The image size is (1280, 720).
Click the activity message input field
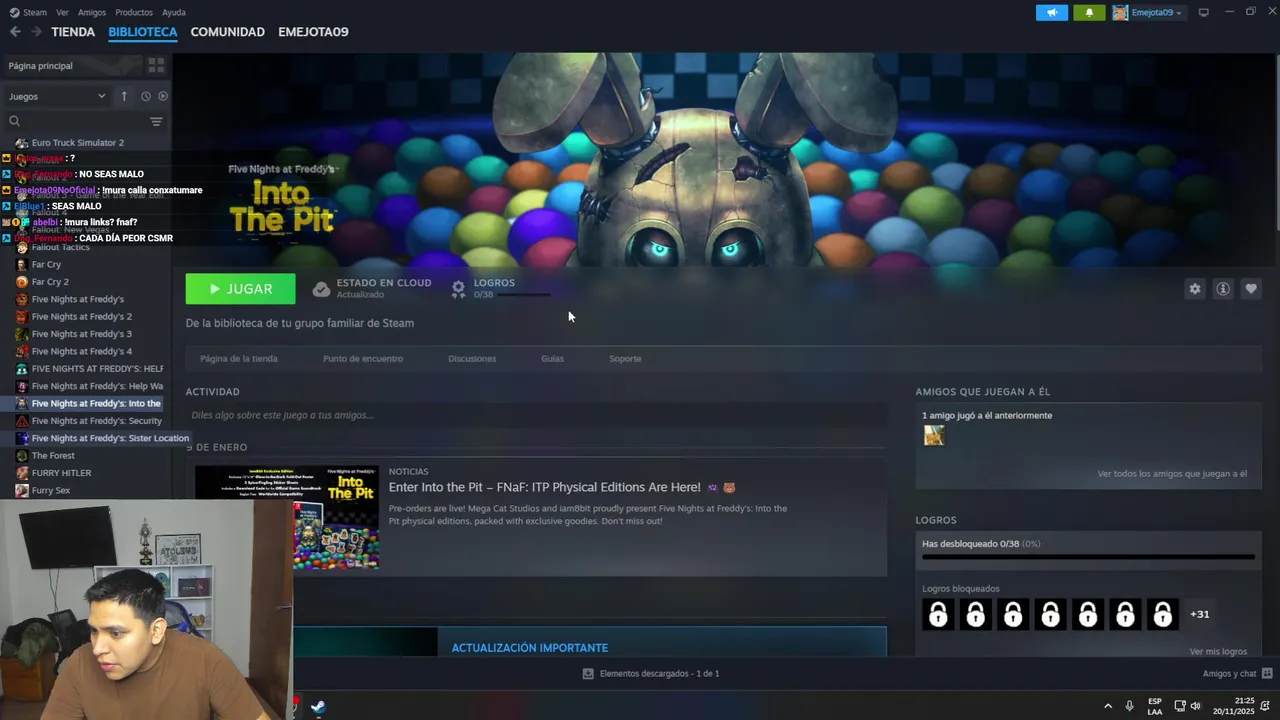(536, 415)
